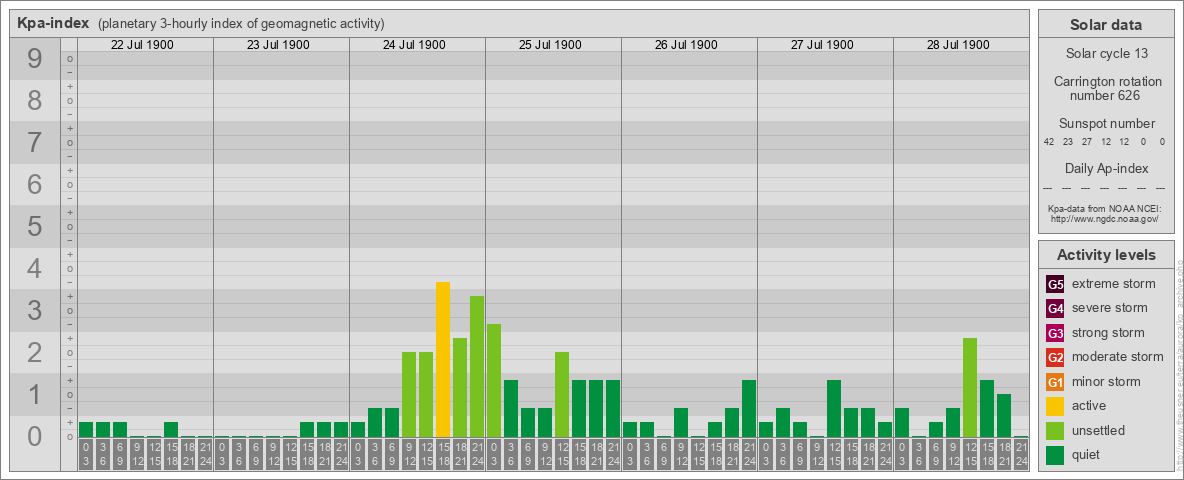Click the G2 moderate storm badge
The width and height of the screenshot is (1184, 480).
tap(1055, 357)
